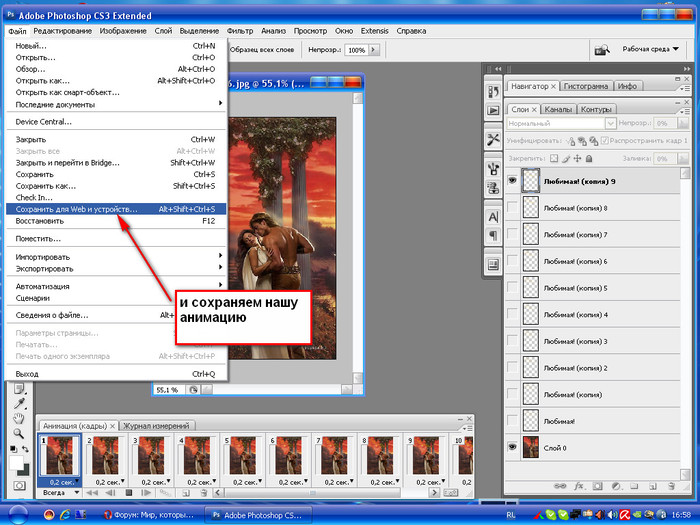700x525 pixels.
Task: Show the Любимая! (копия) 3 layer
Action: click(512, 341)
